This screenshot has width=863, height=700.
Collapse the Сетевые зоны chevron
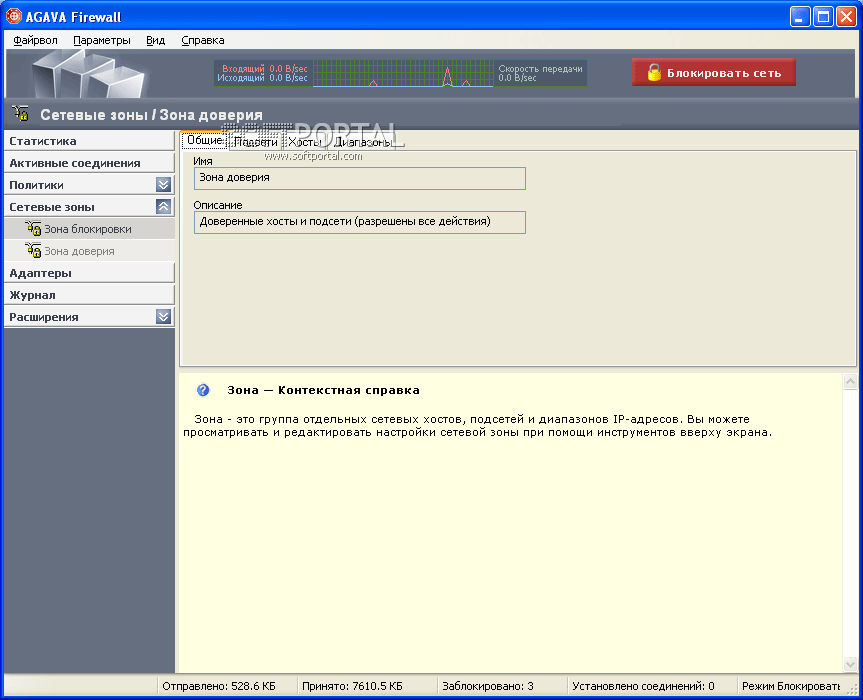click(x=163, y=207)
